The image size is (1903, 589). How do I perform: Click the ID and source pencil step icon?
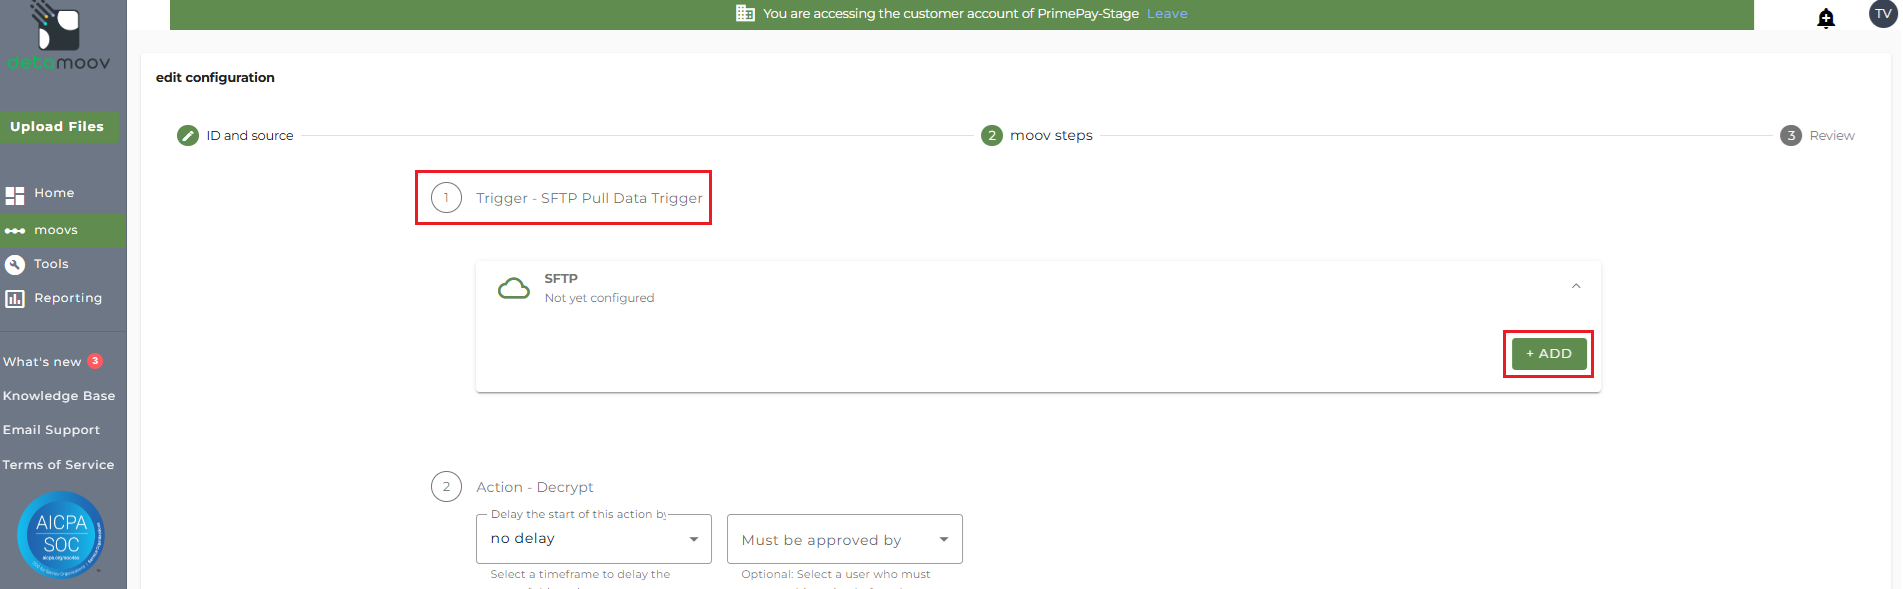[188, 136]
